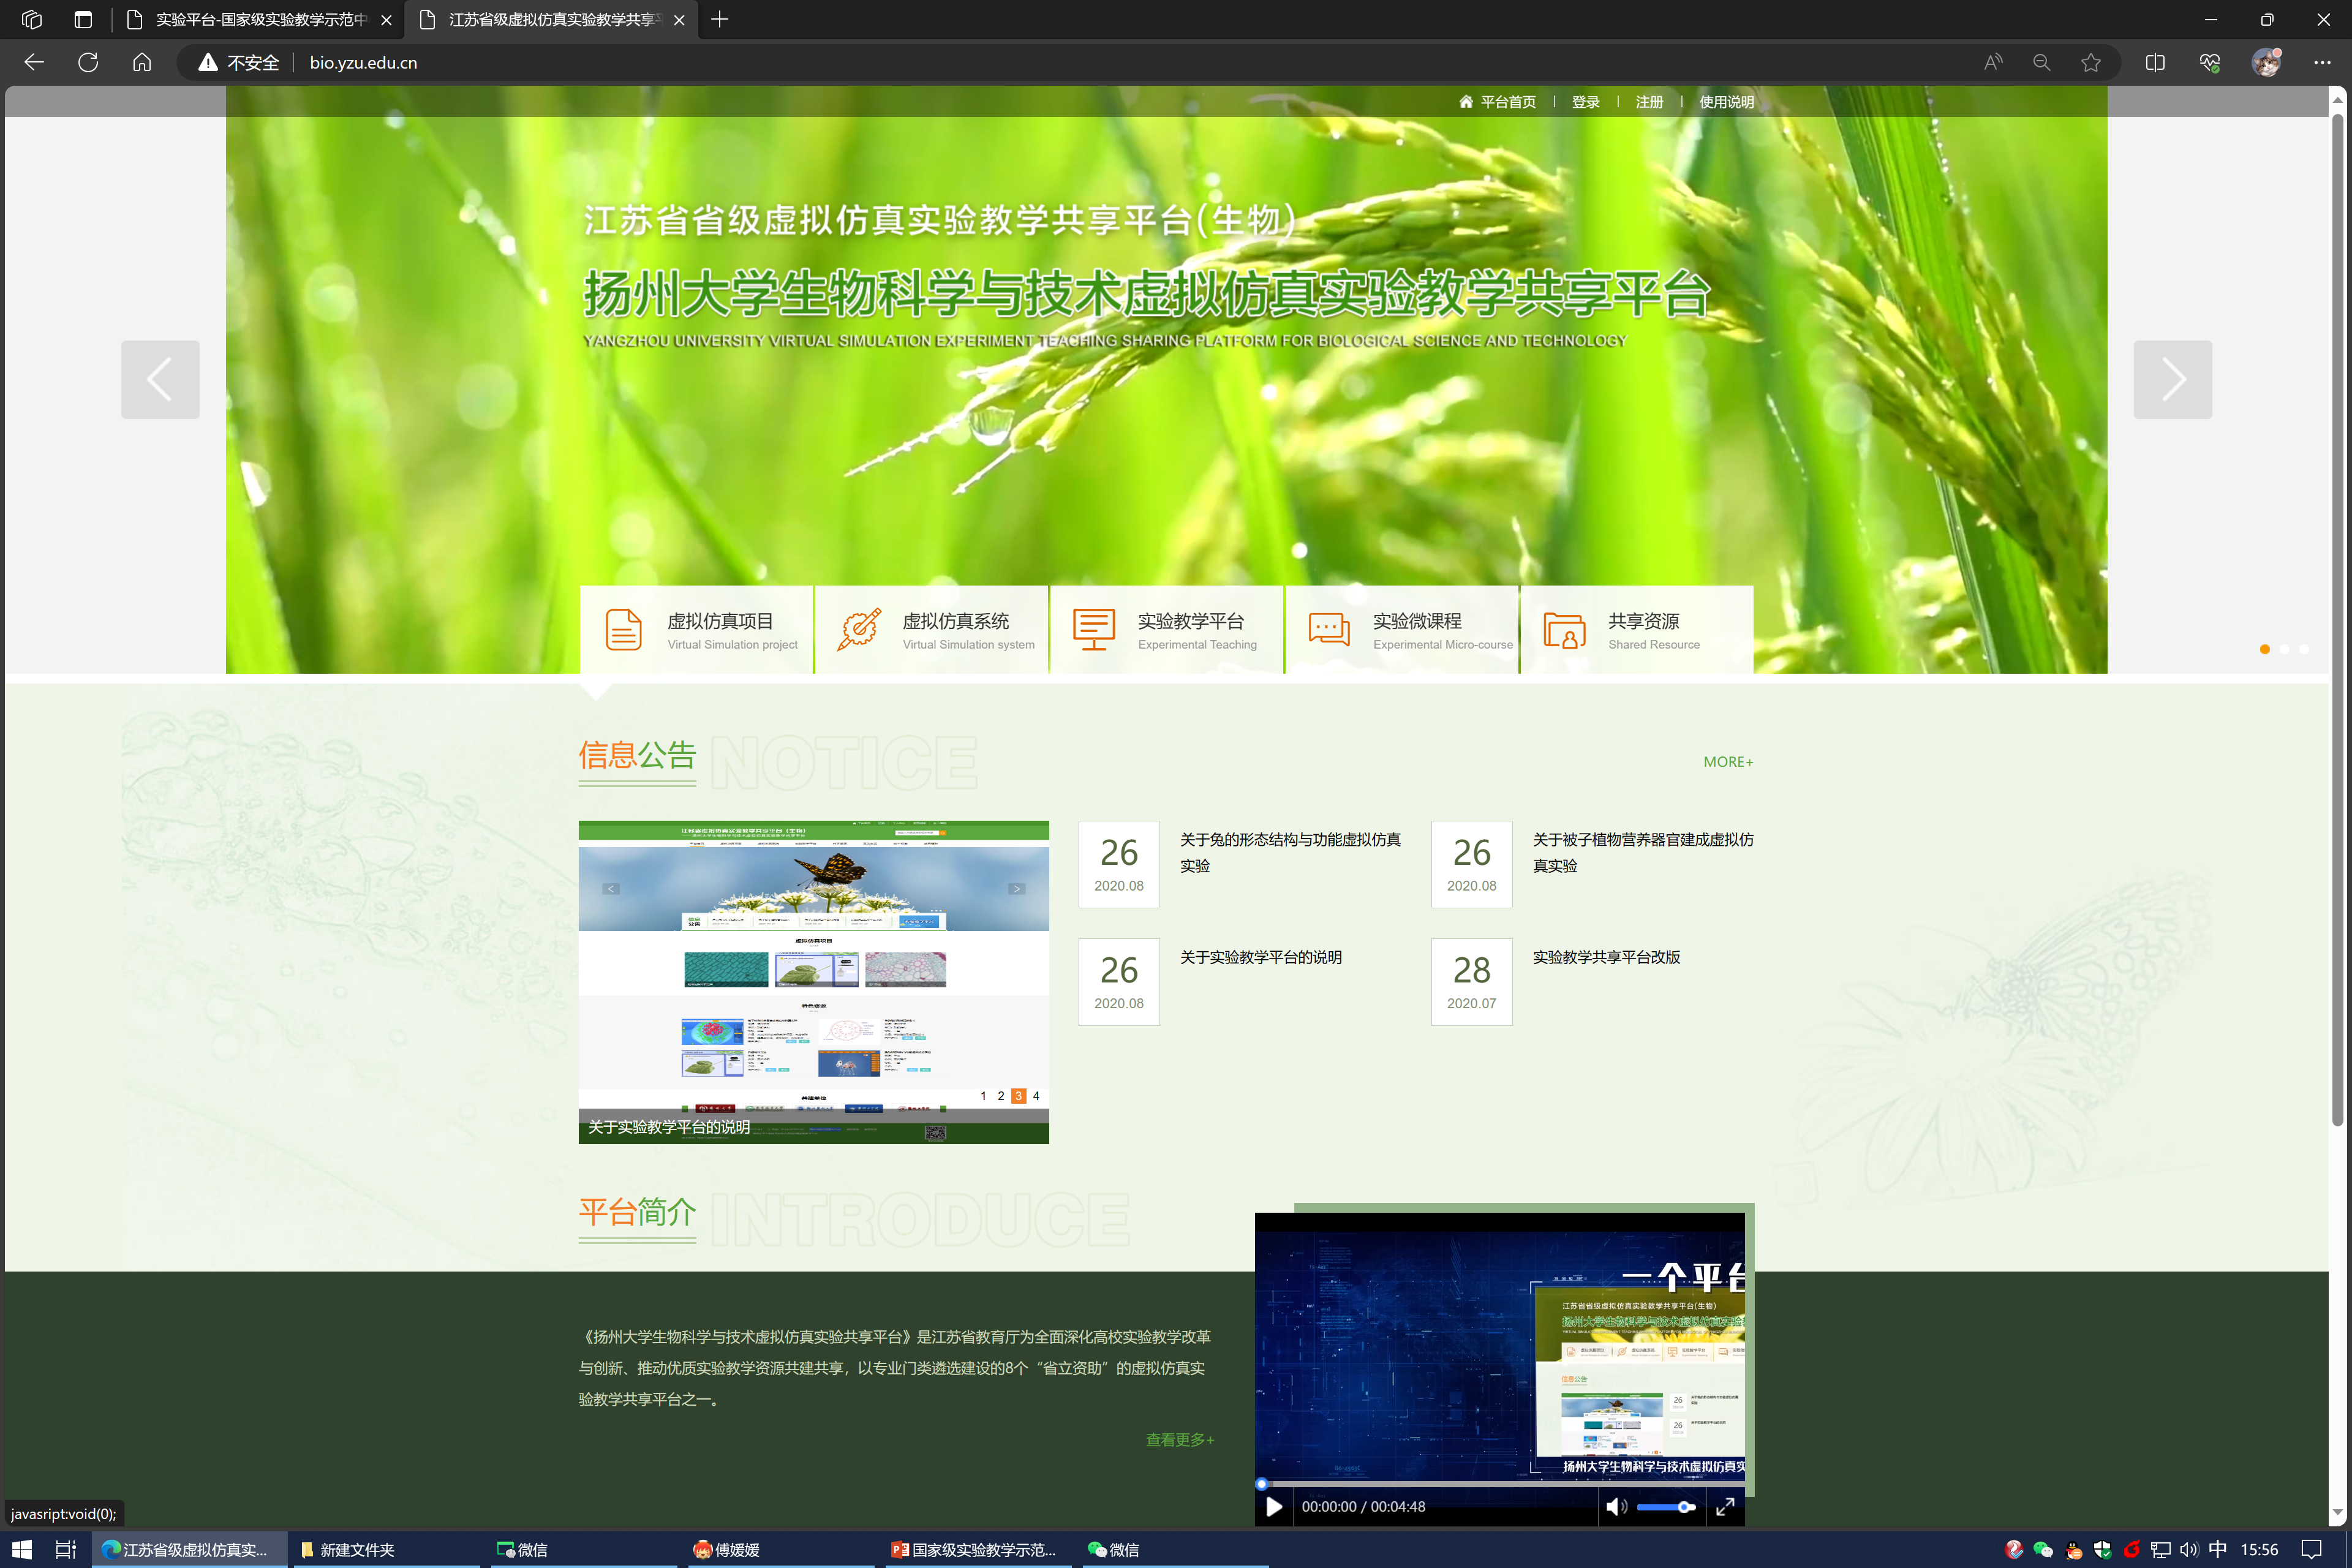Viewport: 2352px width, 1568px height.
Task: Refresh the browser page
Action: click(x=88, y=62)
